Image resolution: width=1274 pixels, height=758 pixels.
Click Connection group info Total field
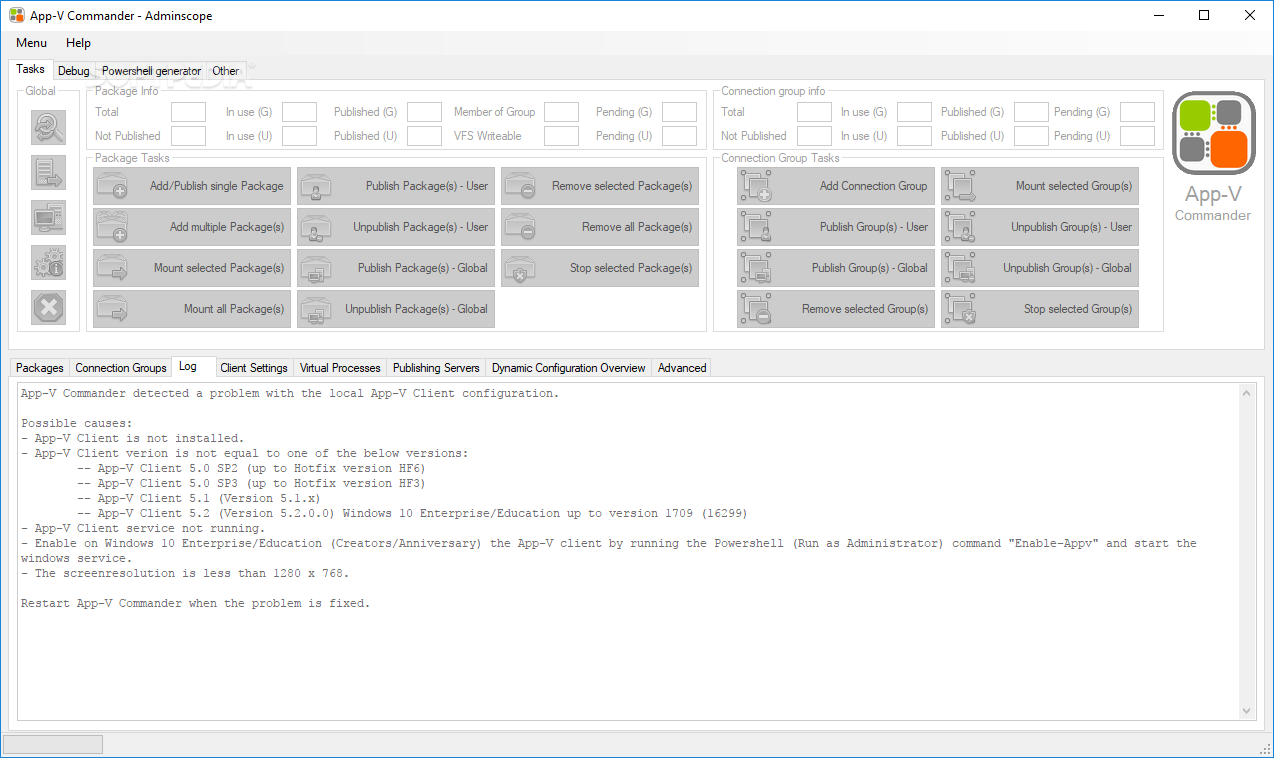(814, 112)
